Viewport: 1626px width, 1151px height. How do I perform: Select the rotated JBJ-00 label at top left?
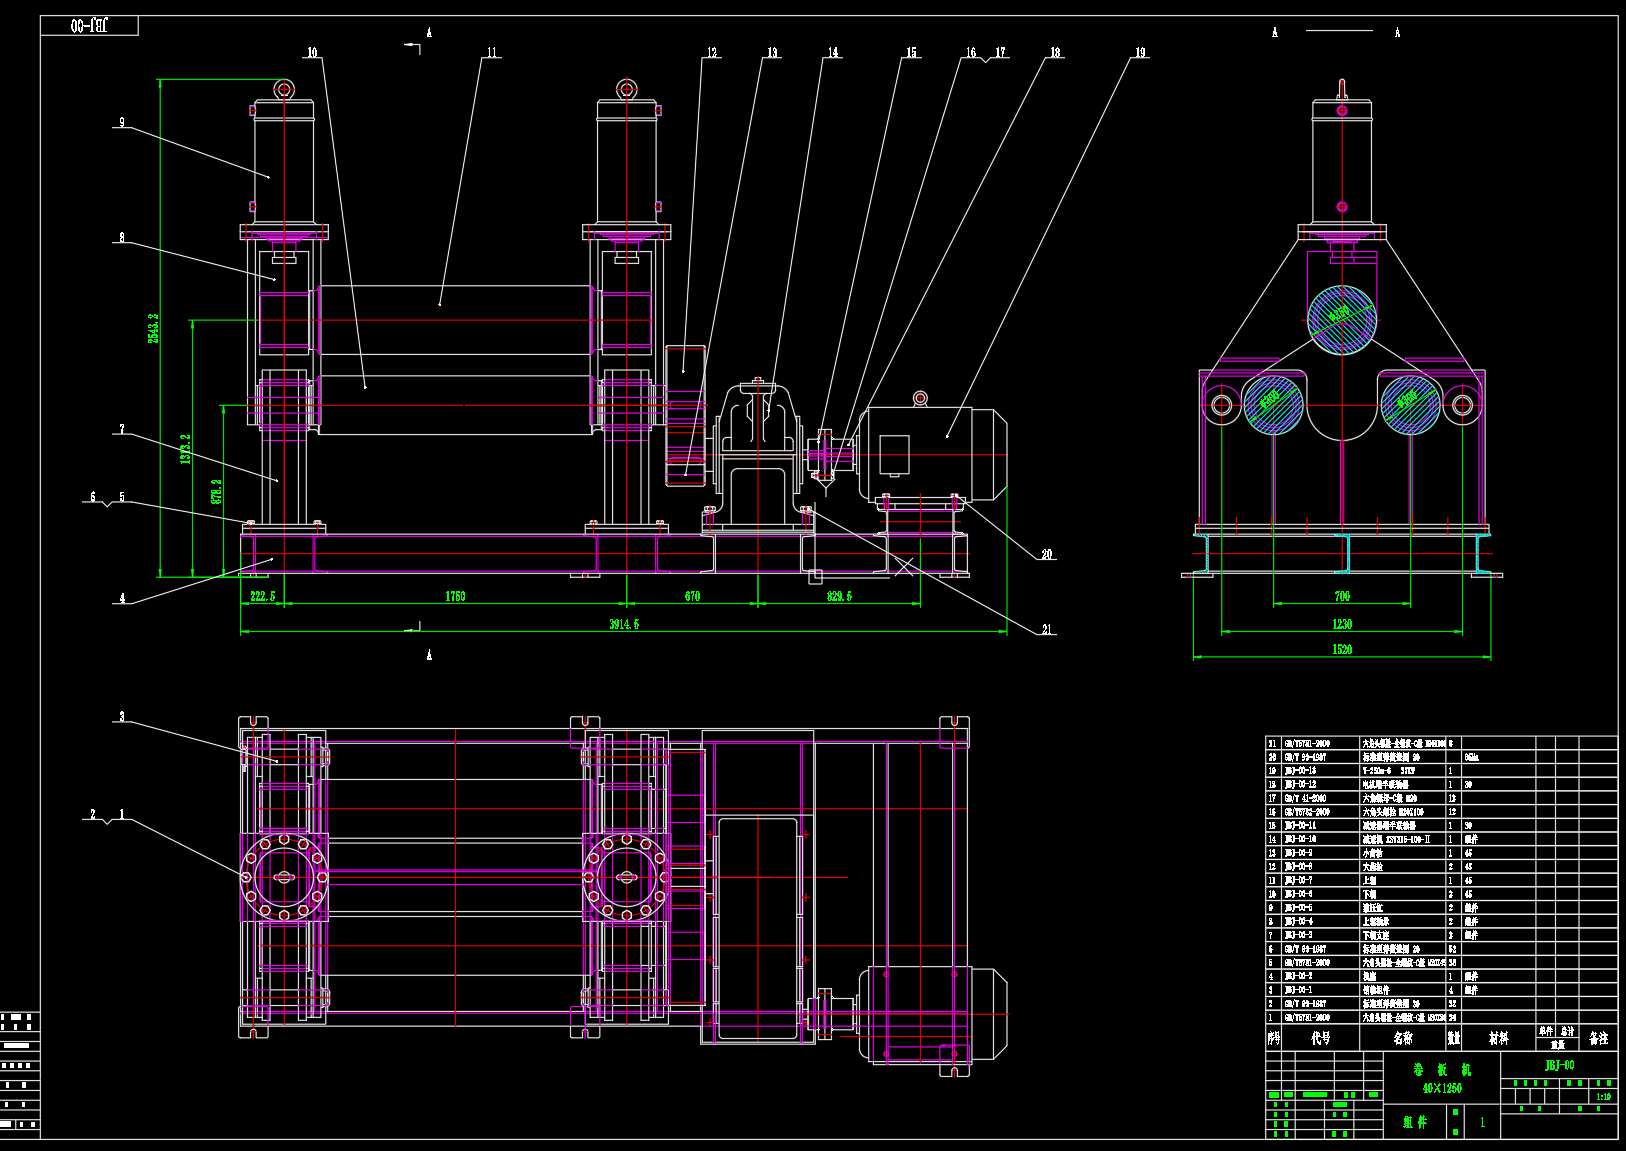click(x=89, y=26)
